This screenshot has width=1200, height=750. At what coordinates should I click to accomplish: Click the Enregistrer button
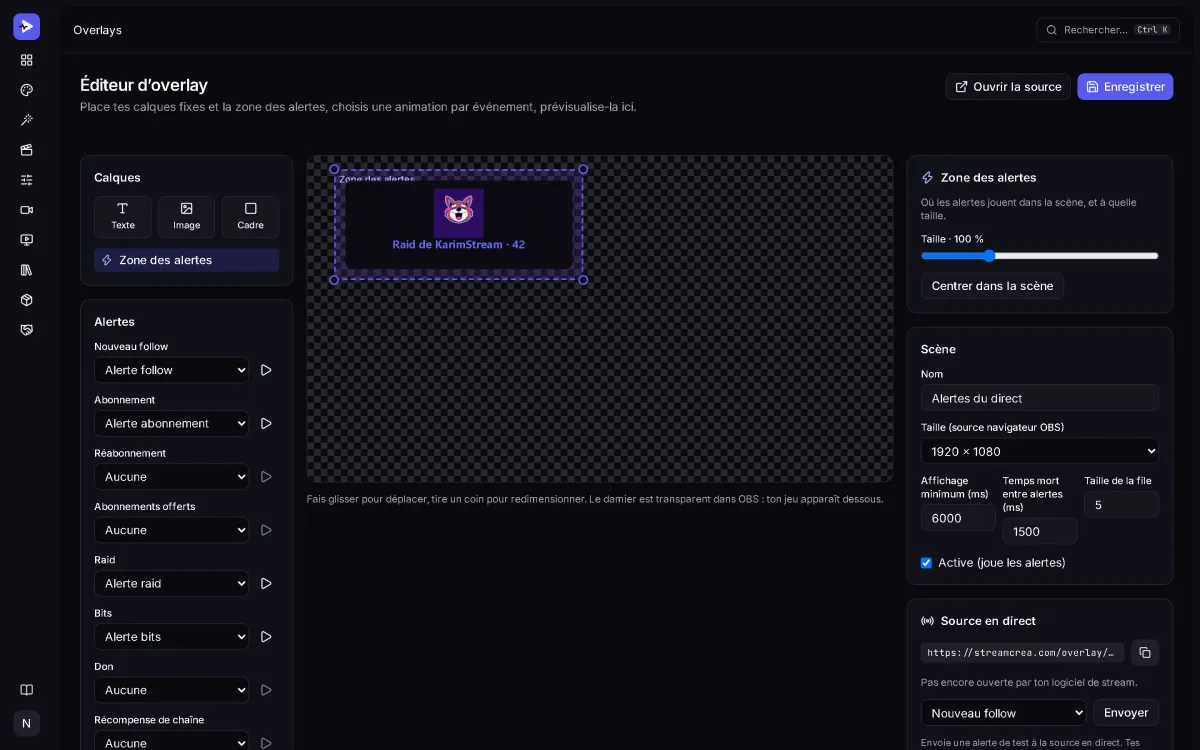1125,87
